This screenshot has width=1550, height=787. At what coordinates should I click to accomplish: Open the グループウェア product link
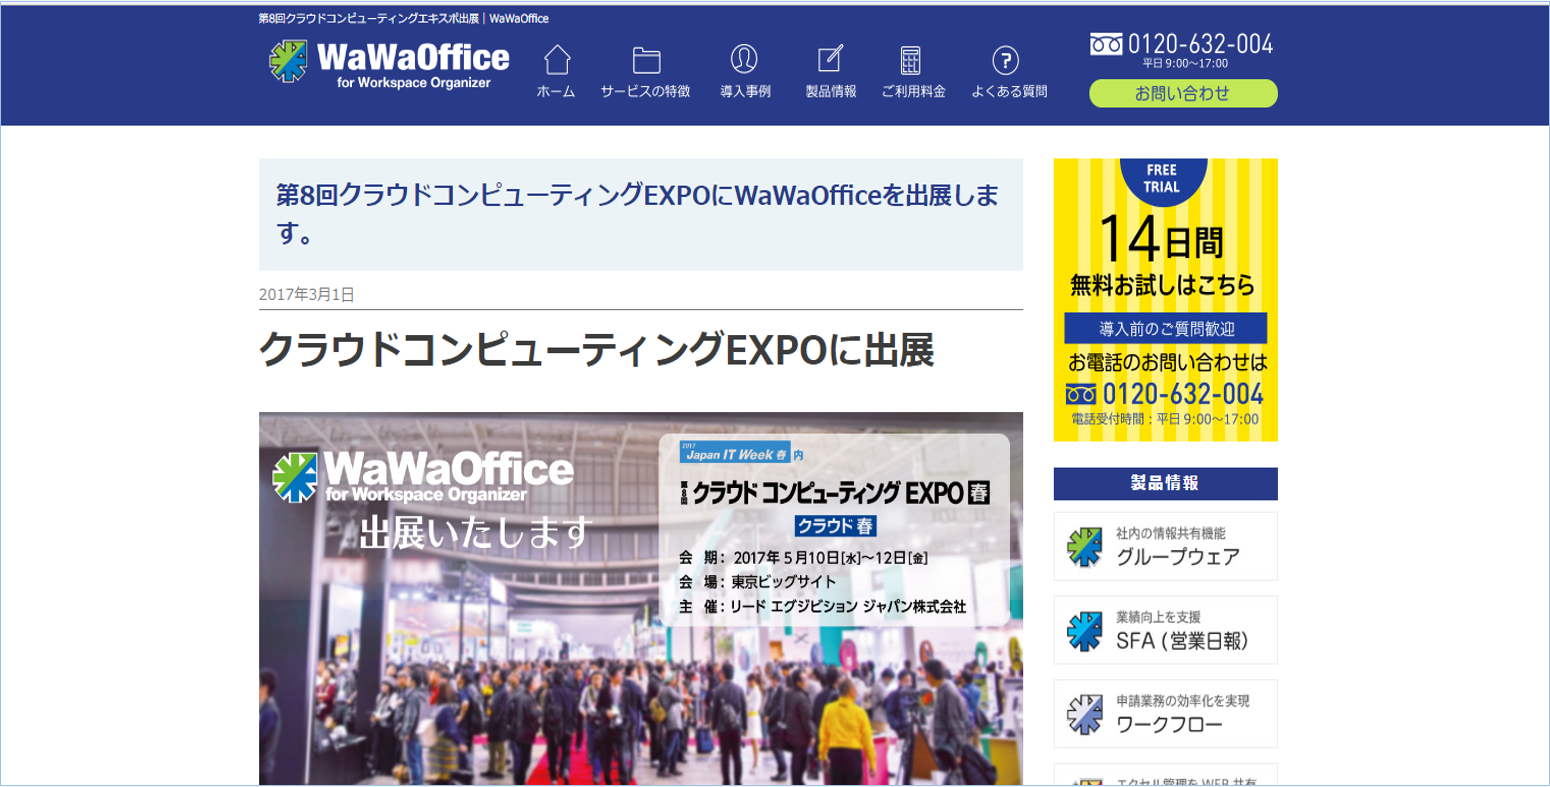click(1166, 546)
